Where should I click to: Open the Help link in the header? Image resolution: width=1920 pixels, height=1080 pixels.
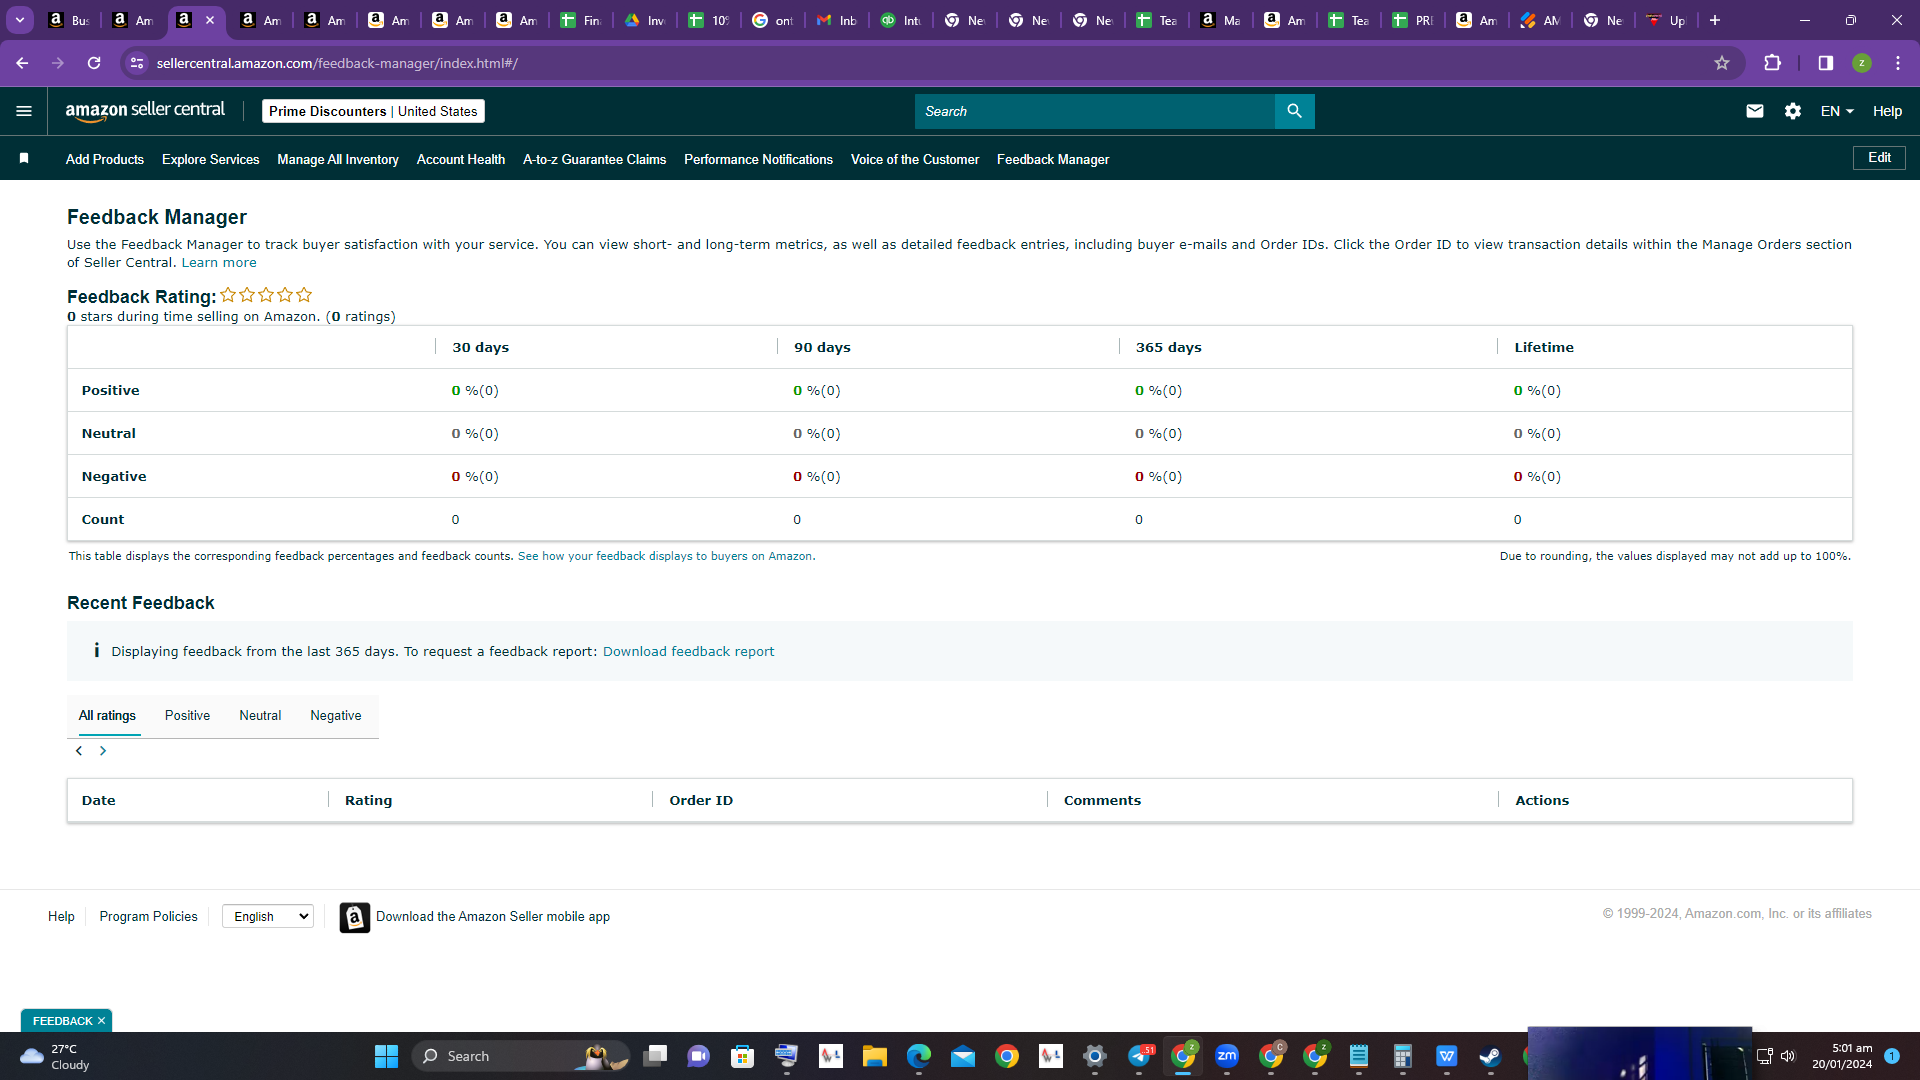pos(1887,111)
